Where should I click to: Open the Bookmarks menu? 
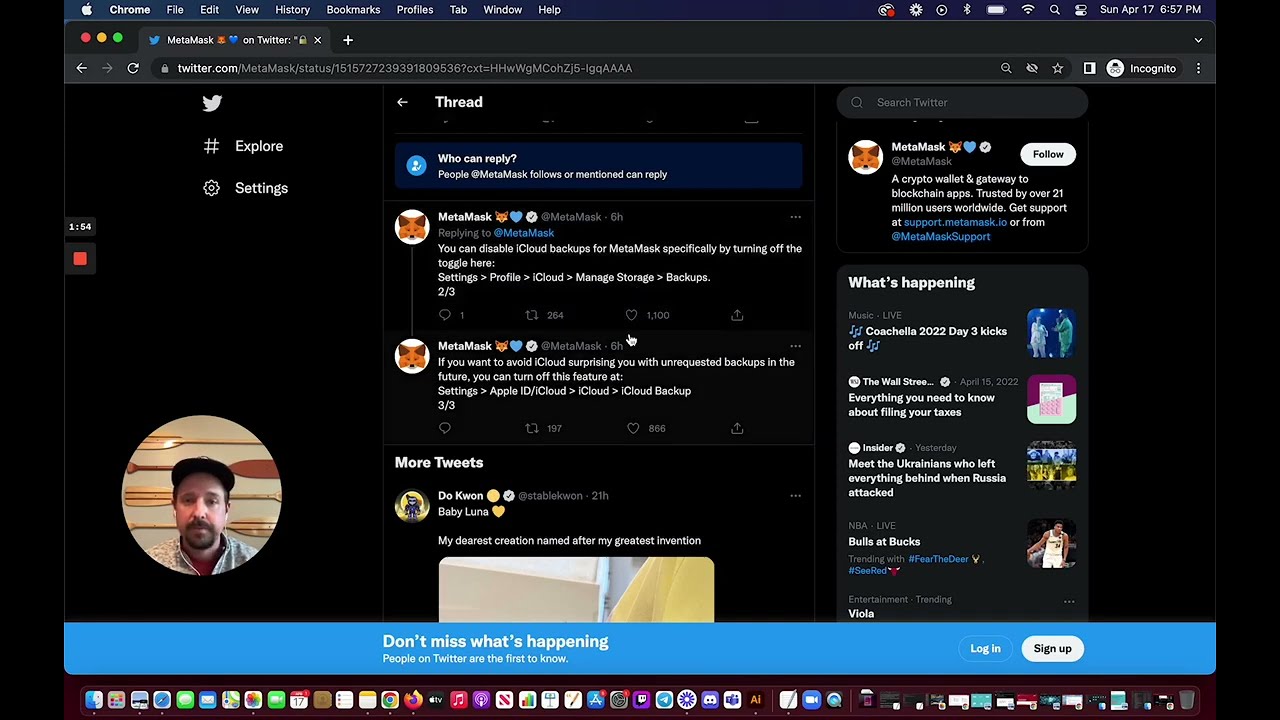point(353,10)
